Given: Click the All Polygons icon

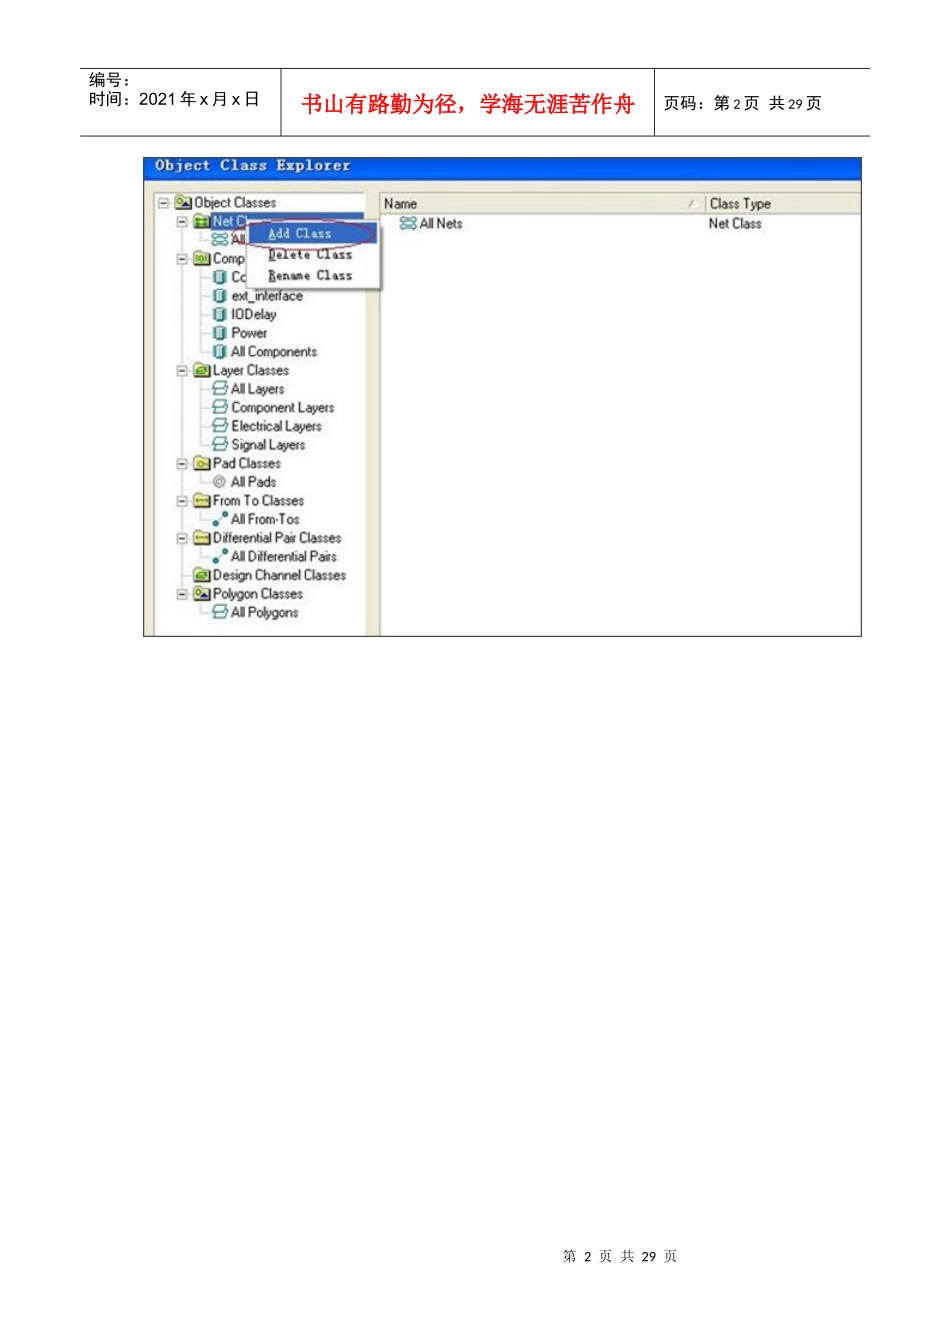Looking at the screenshot, I should (x=220, y=612).
